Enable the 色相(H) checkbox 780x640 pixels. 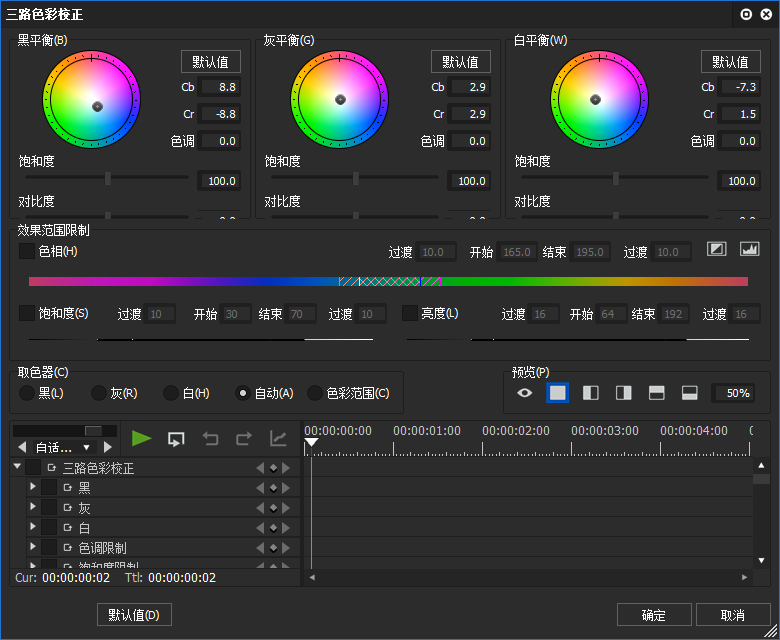[x=27, y=251]
